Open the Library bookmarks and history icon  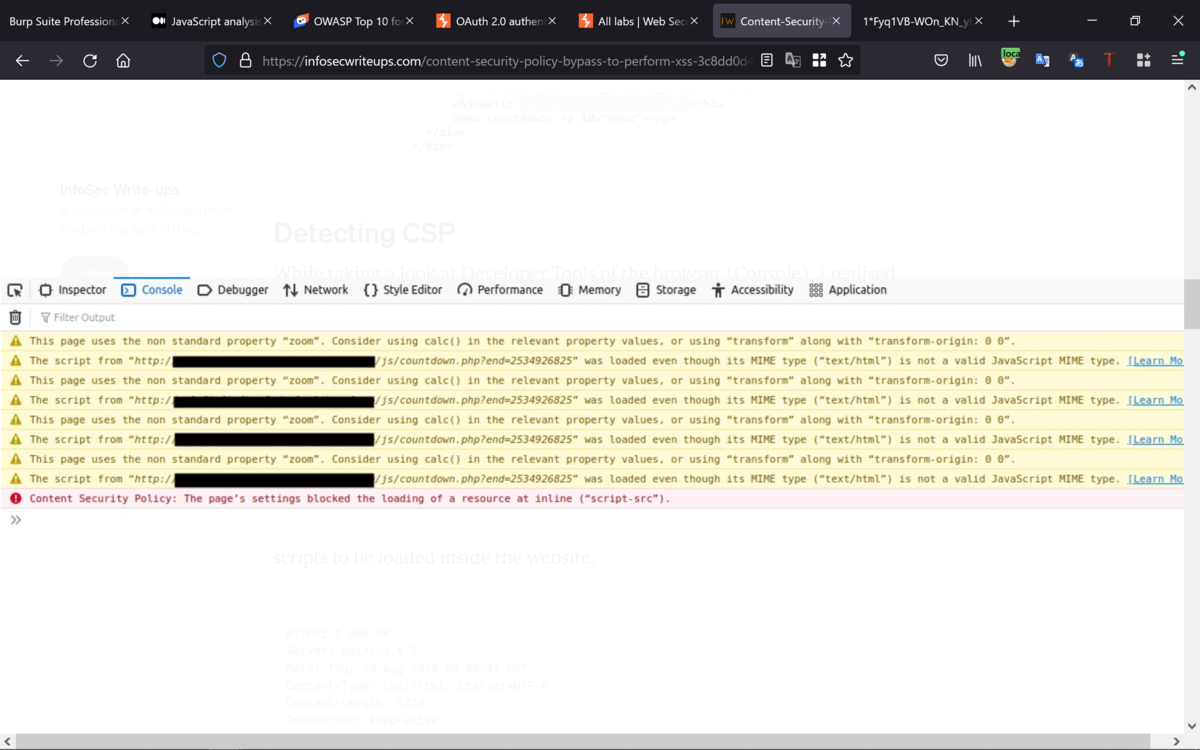point(975,61)
